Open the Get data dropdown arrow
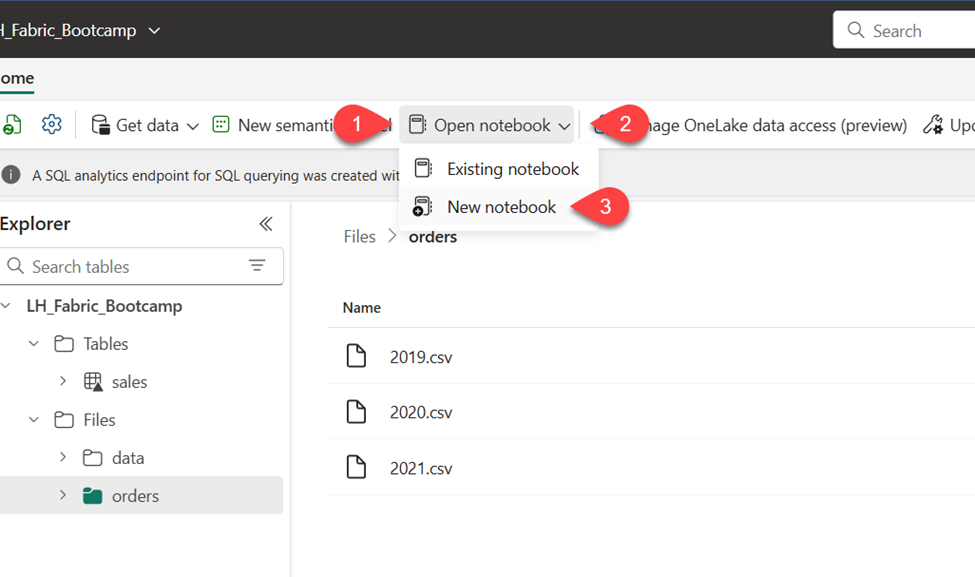 (193, 126)
